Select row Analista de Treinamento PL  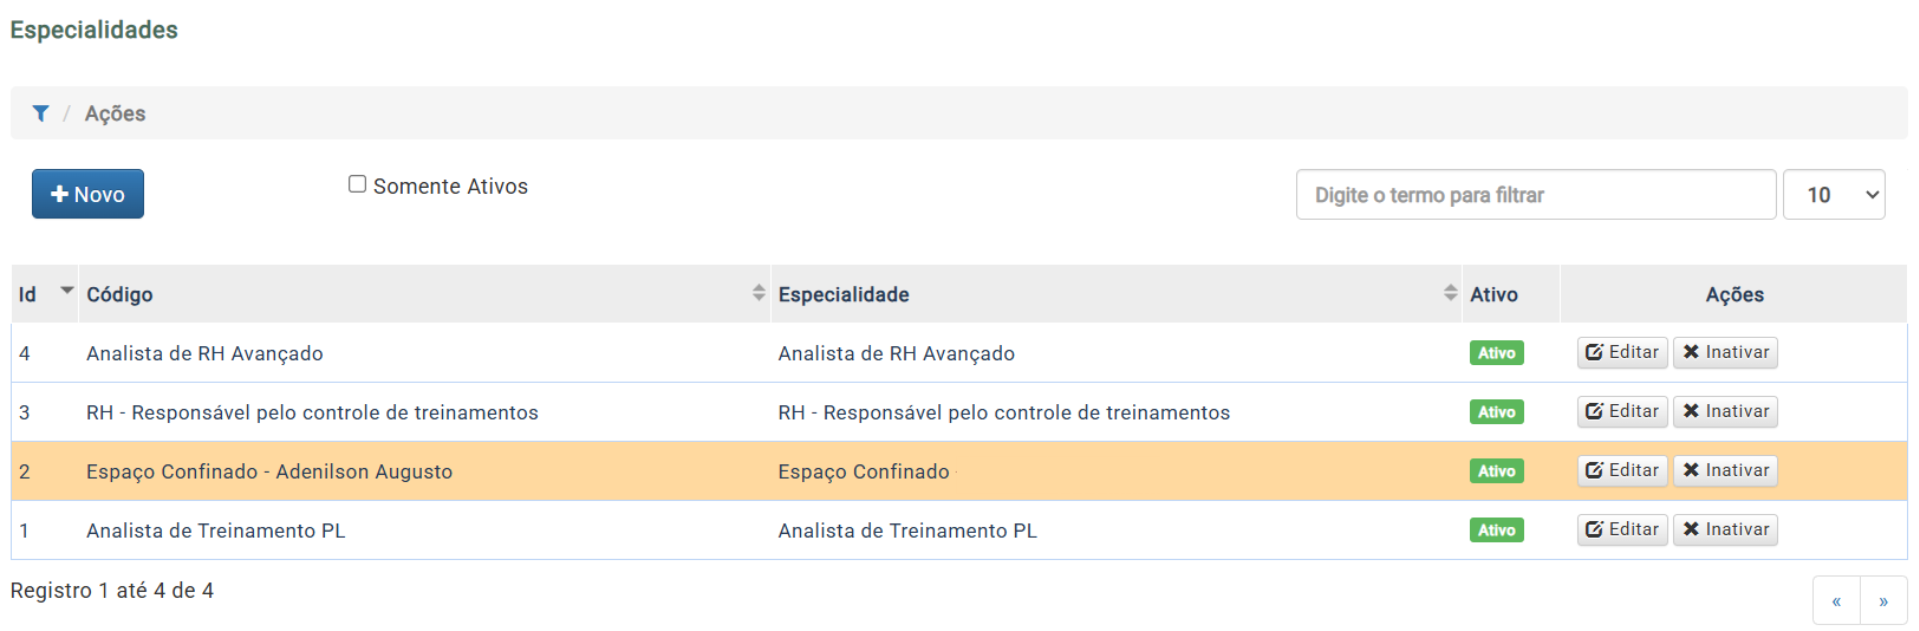click(x=959, y=530)
